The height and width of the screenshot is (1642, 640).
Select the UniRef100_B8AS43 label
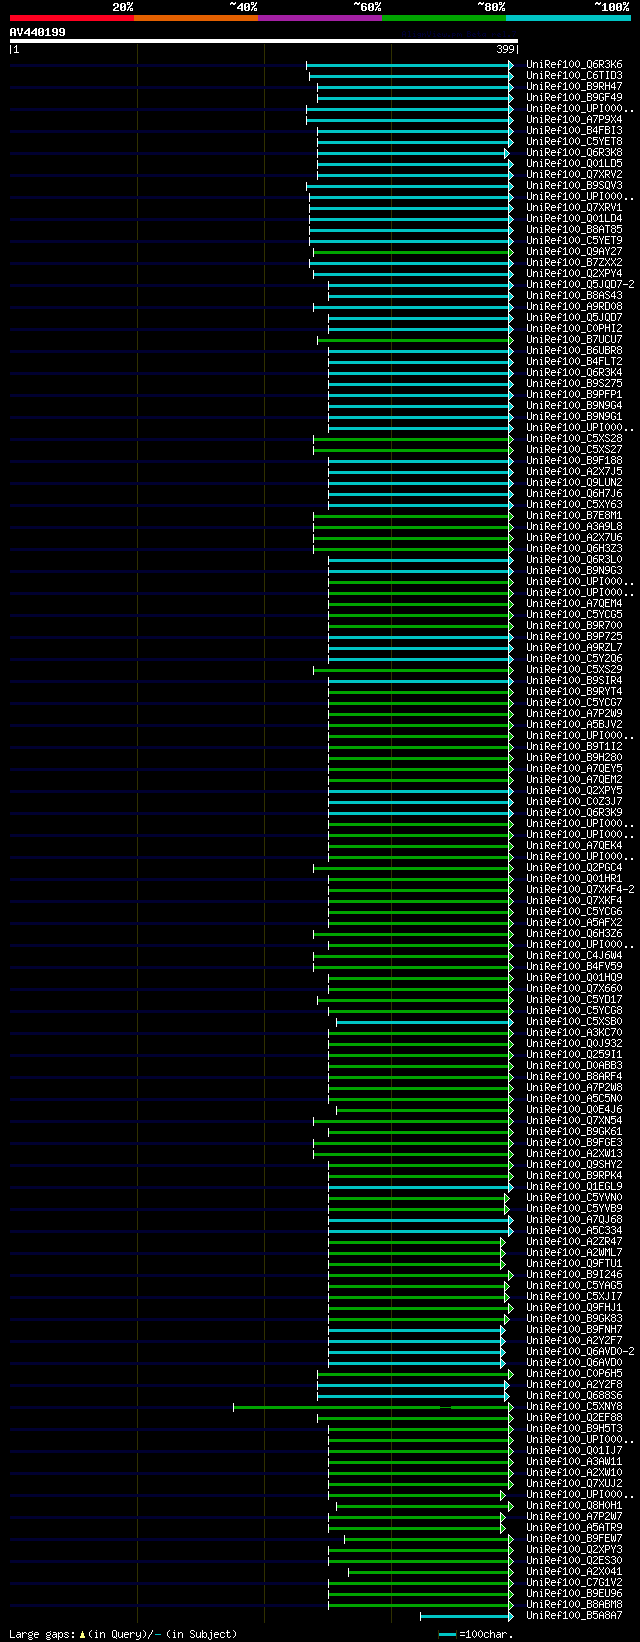tap(574, 295)
